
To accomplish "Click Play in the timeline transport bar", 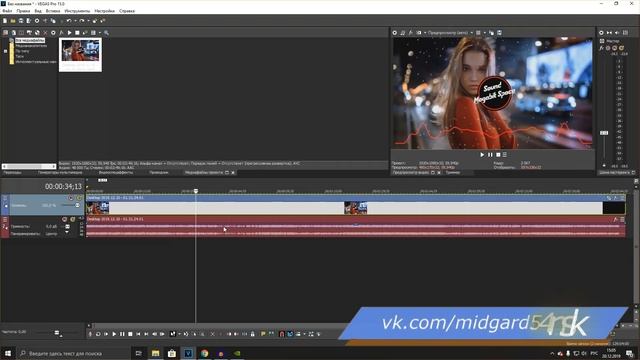I will coord(114,334).
